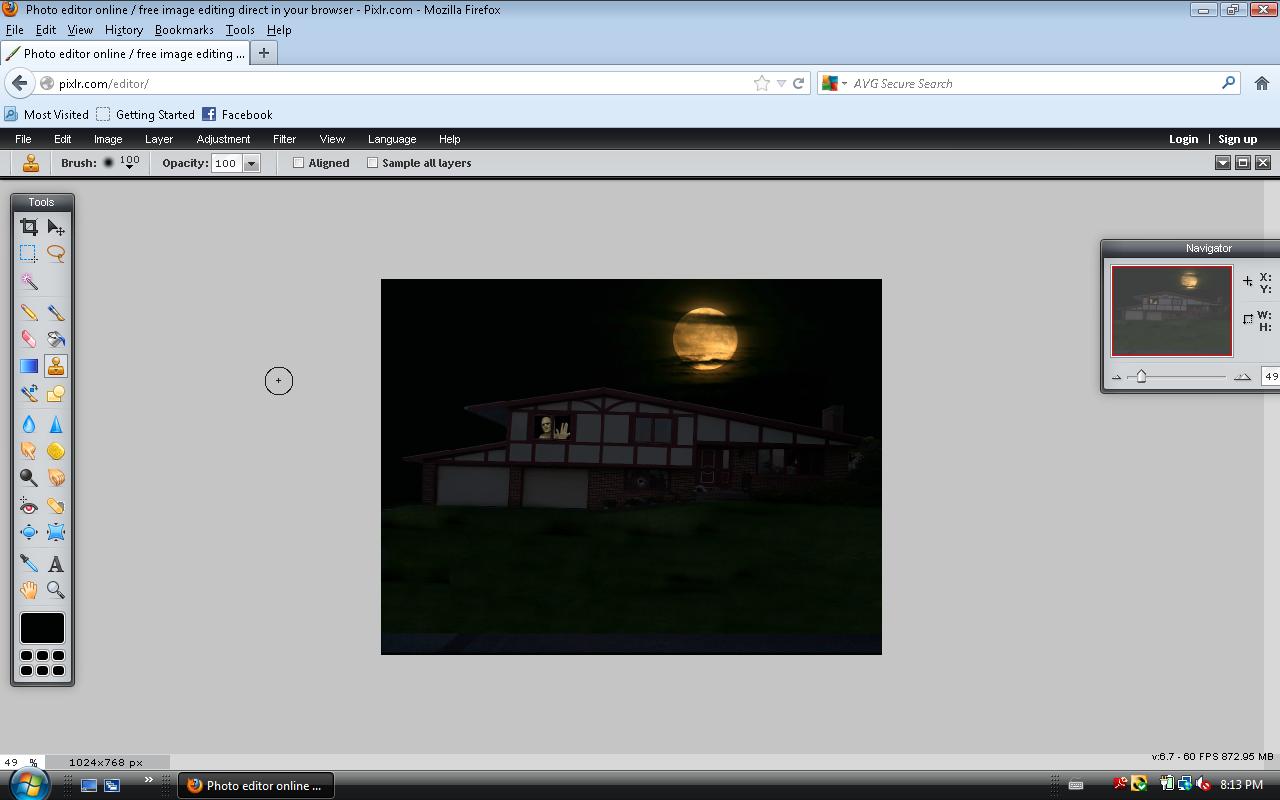Select the Hand pan tool

[29, 591]
